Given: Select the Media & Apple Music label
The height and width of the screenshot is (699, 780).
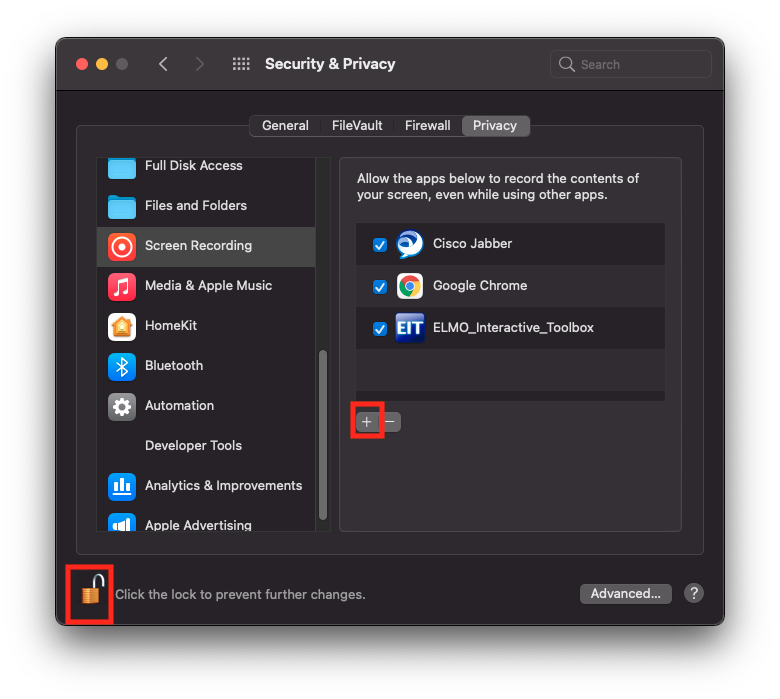Looking at the screenshot, I should 208,286.
